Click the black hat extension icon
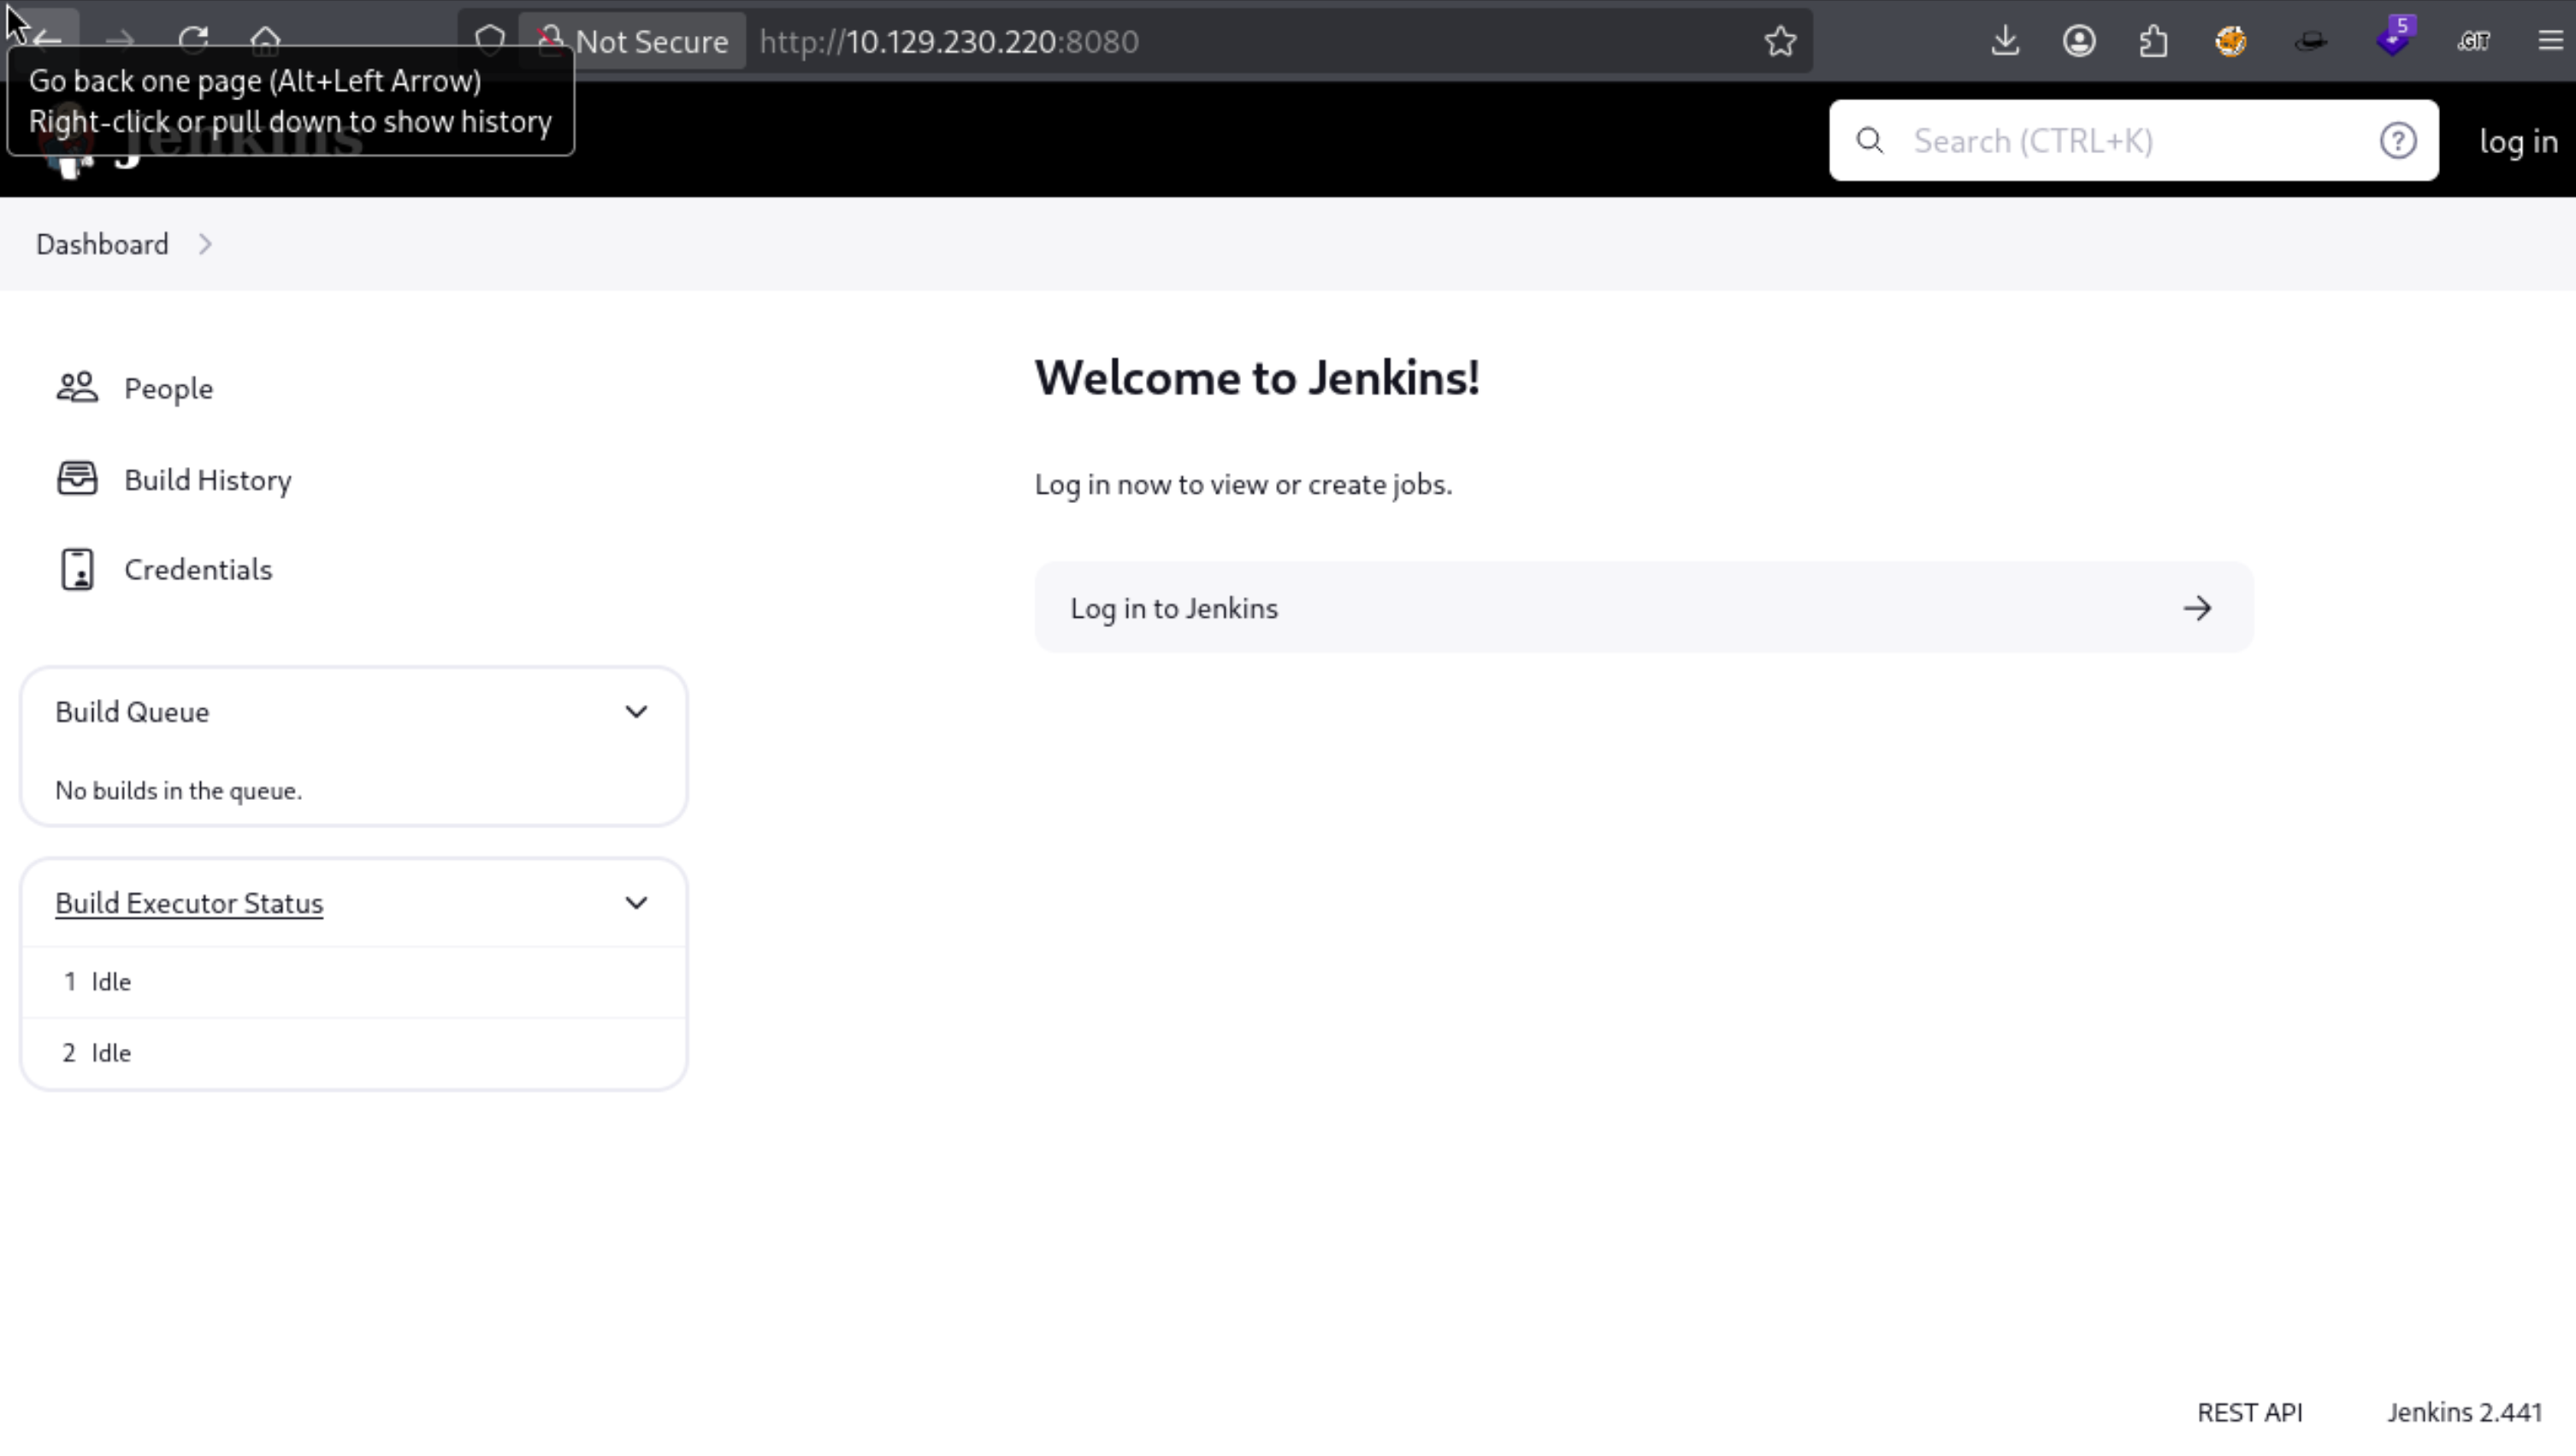 click(2310, 41)
